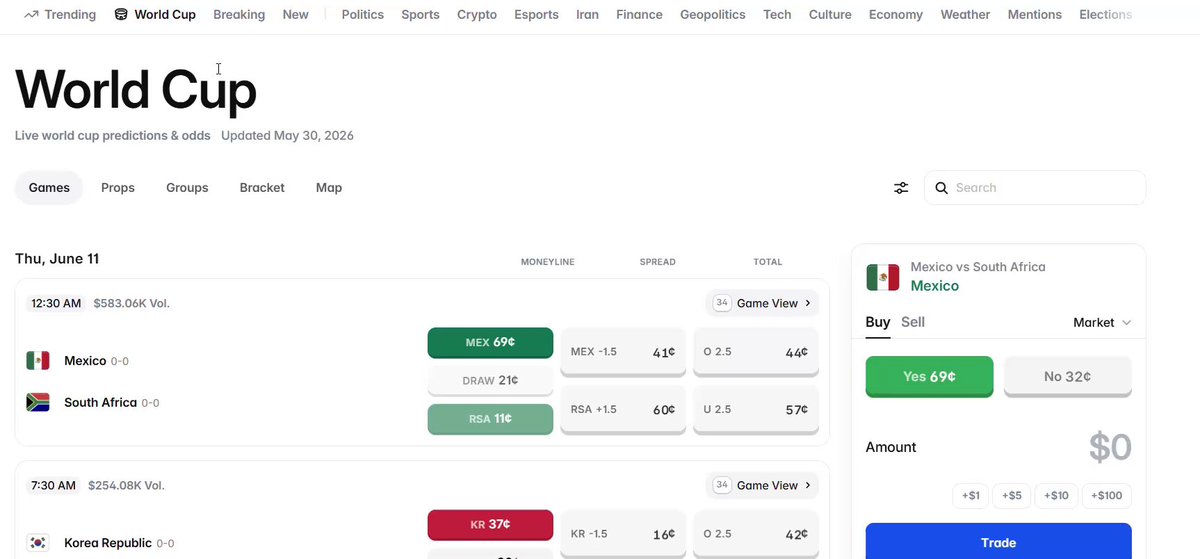Open the Weather category
Screen dimensions: 1200x559
[965, 14]
